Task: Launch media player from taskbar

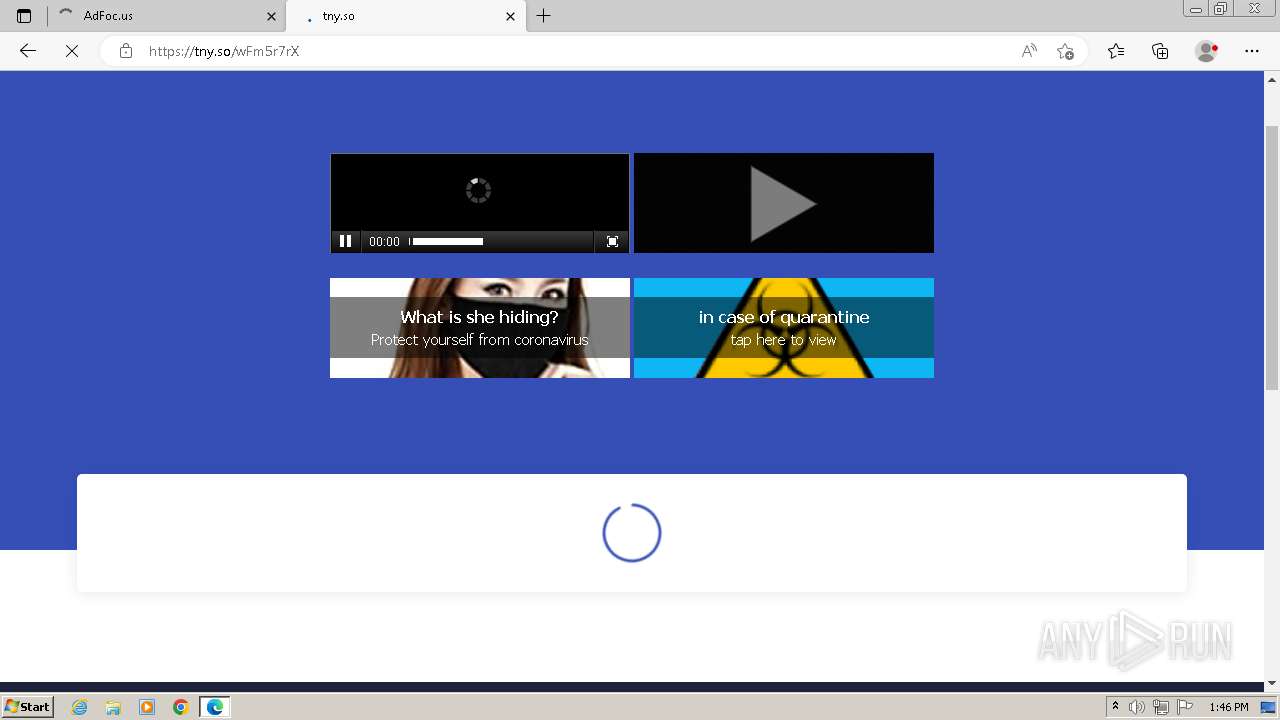Action: pos(147,707)
